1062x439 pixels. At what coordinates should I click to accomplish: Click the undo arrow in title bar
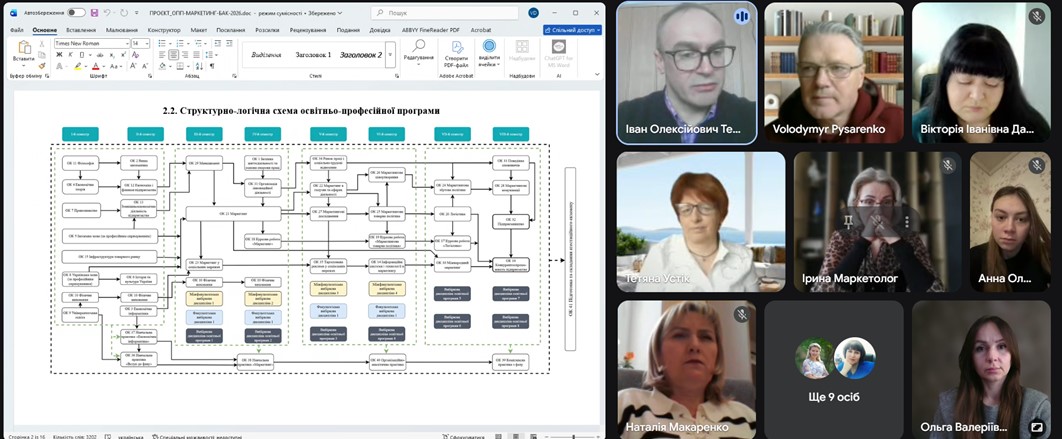coord(109,13)
